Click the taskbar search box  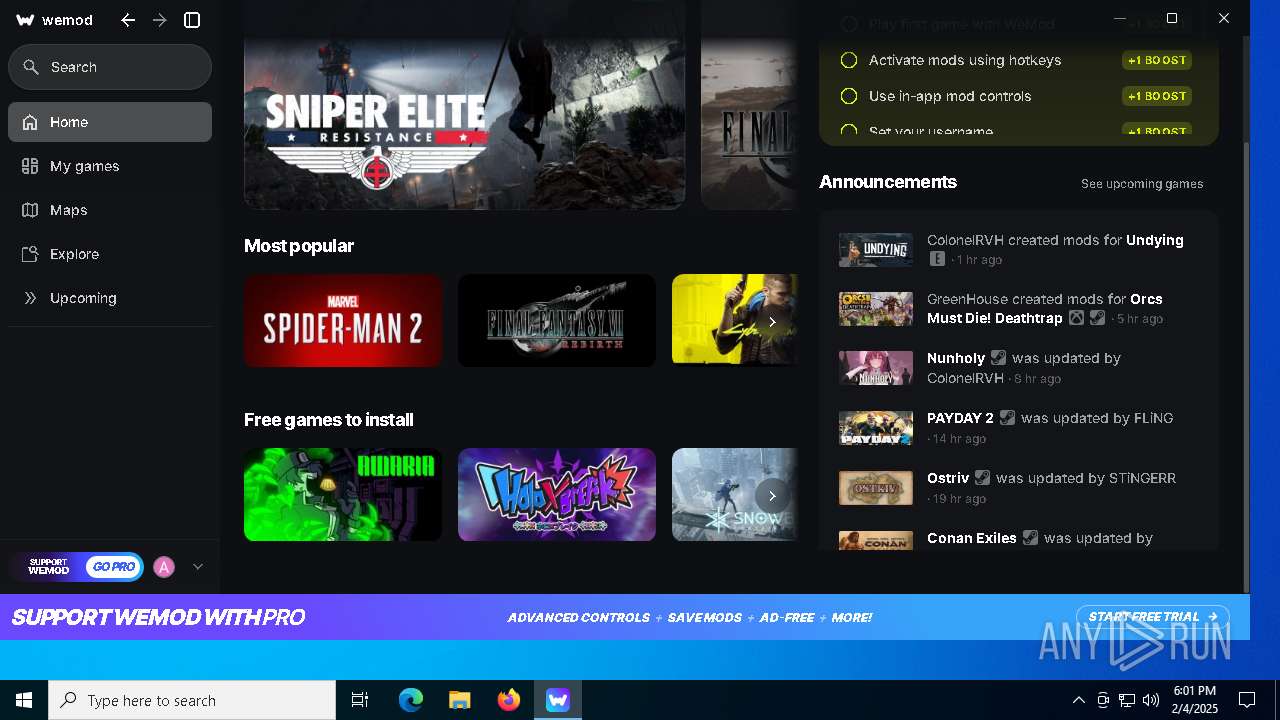tap(192, 700)
